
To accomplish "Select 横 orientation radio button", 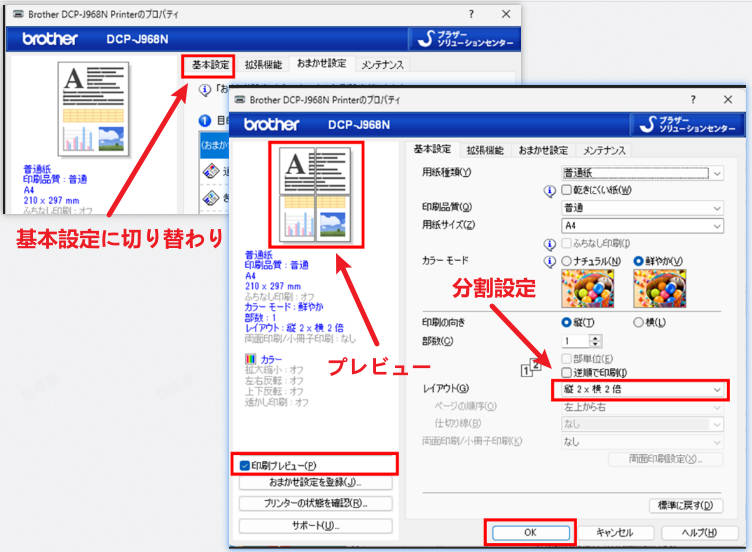I will tap(638, 322).
